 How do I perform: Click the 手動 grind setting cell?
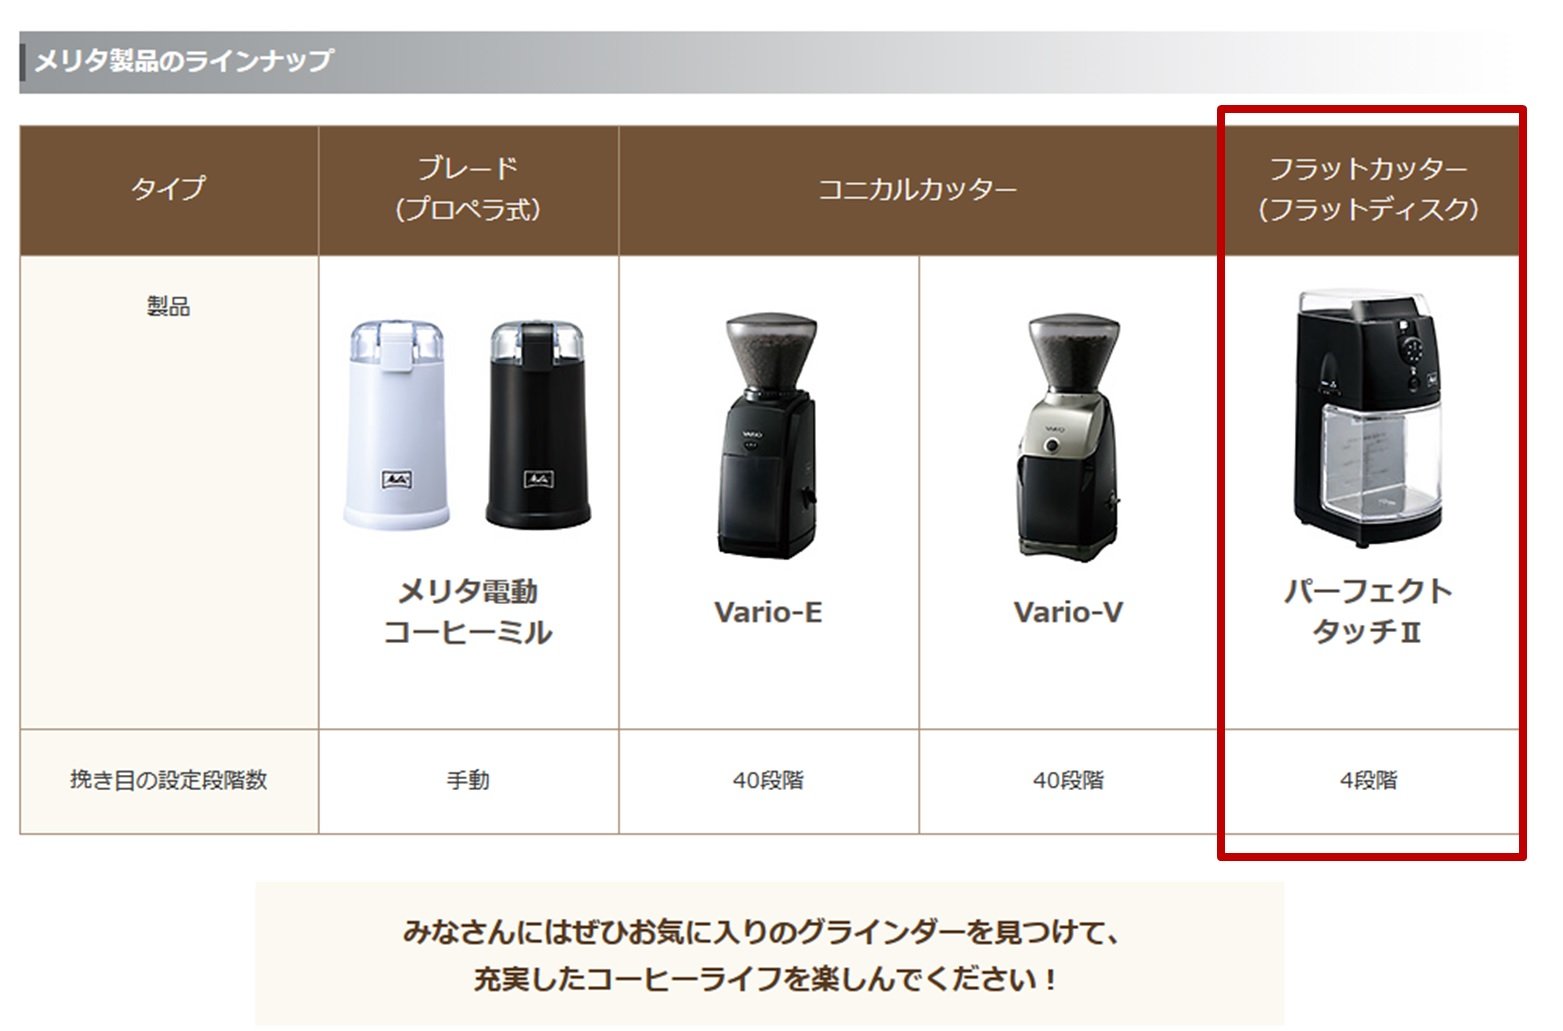point(468,780)
